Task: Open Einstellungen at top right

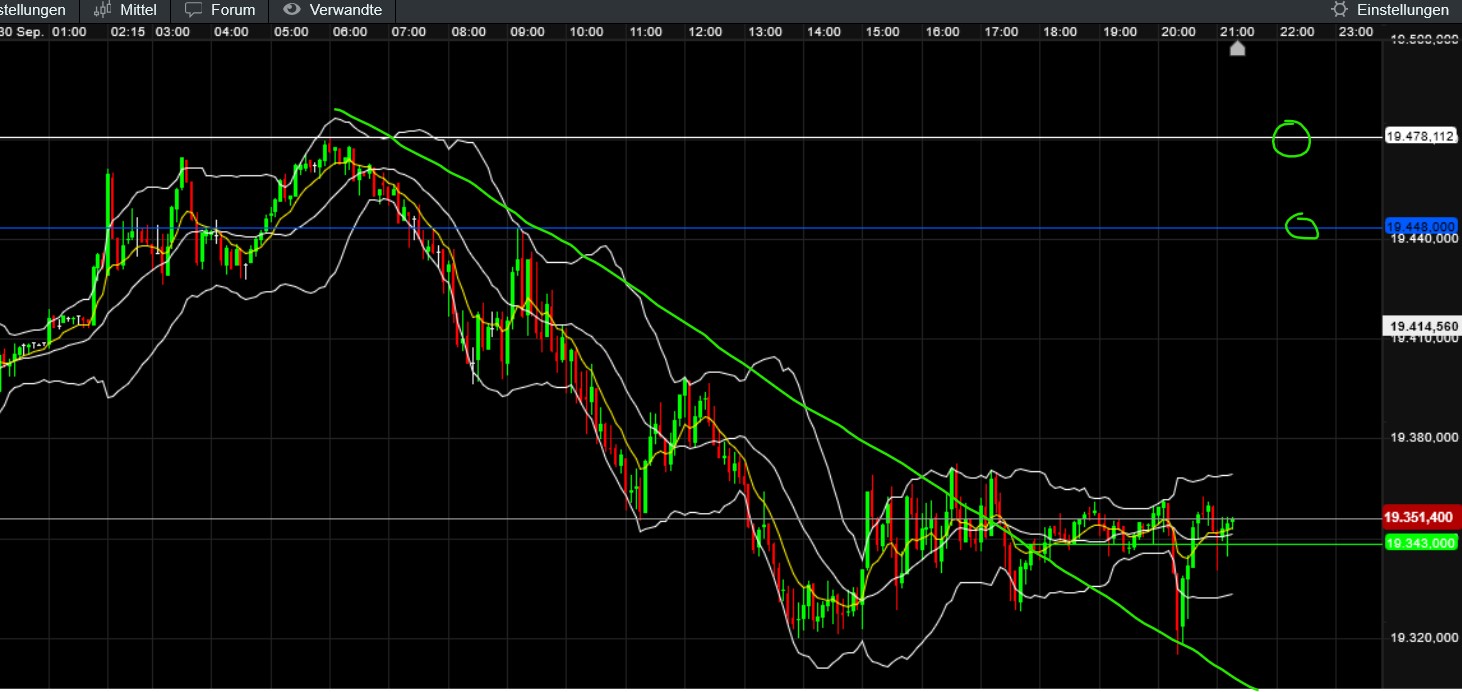Action: 1390,10
